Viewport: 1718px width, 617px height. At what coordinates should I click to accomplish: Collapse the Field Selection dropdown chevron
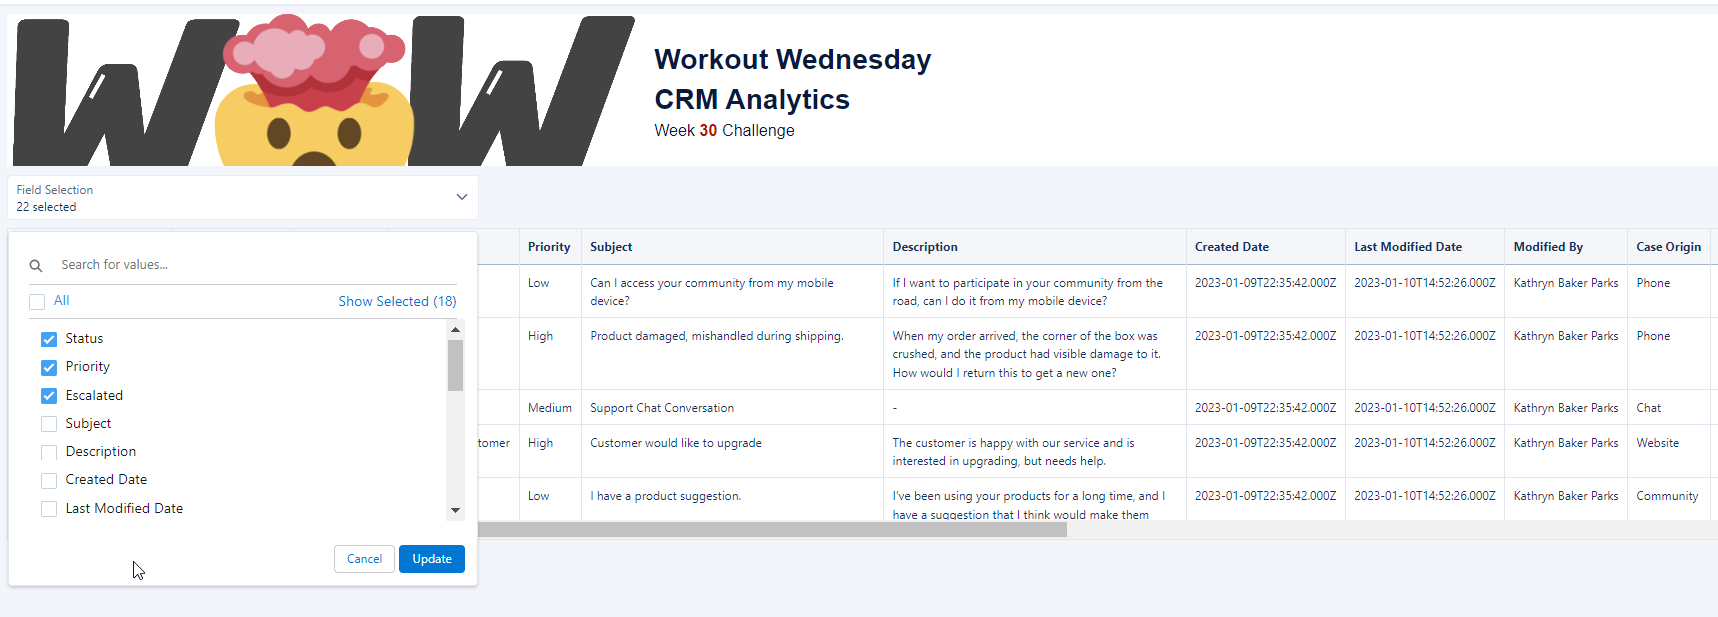tap(461, 197)
